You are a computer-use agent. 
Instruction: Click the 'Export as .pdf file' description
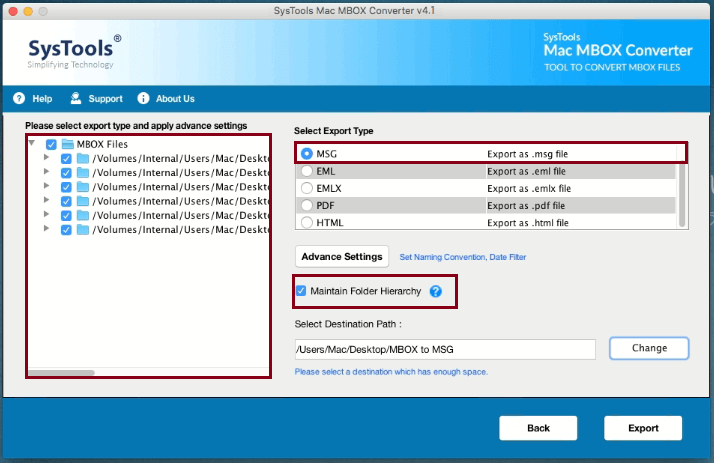[526, 206]
